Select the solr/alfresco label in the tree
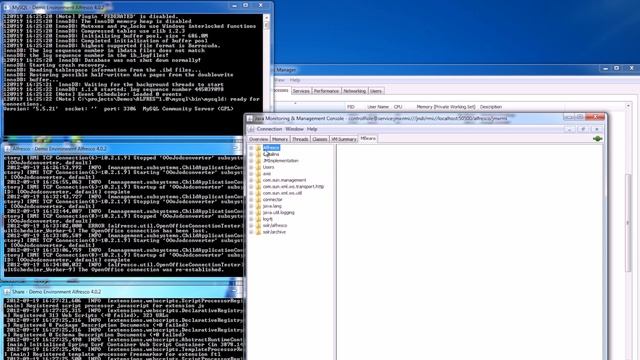640x360 pixels. tap(275, 225)
